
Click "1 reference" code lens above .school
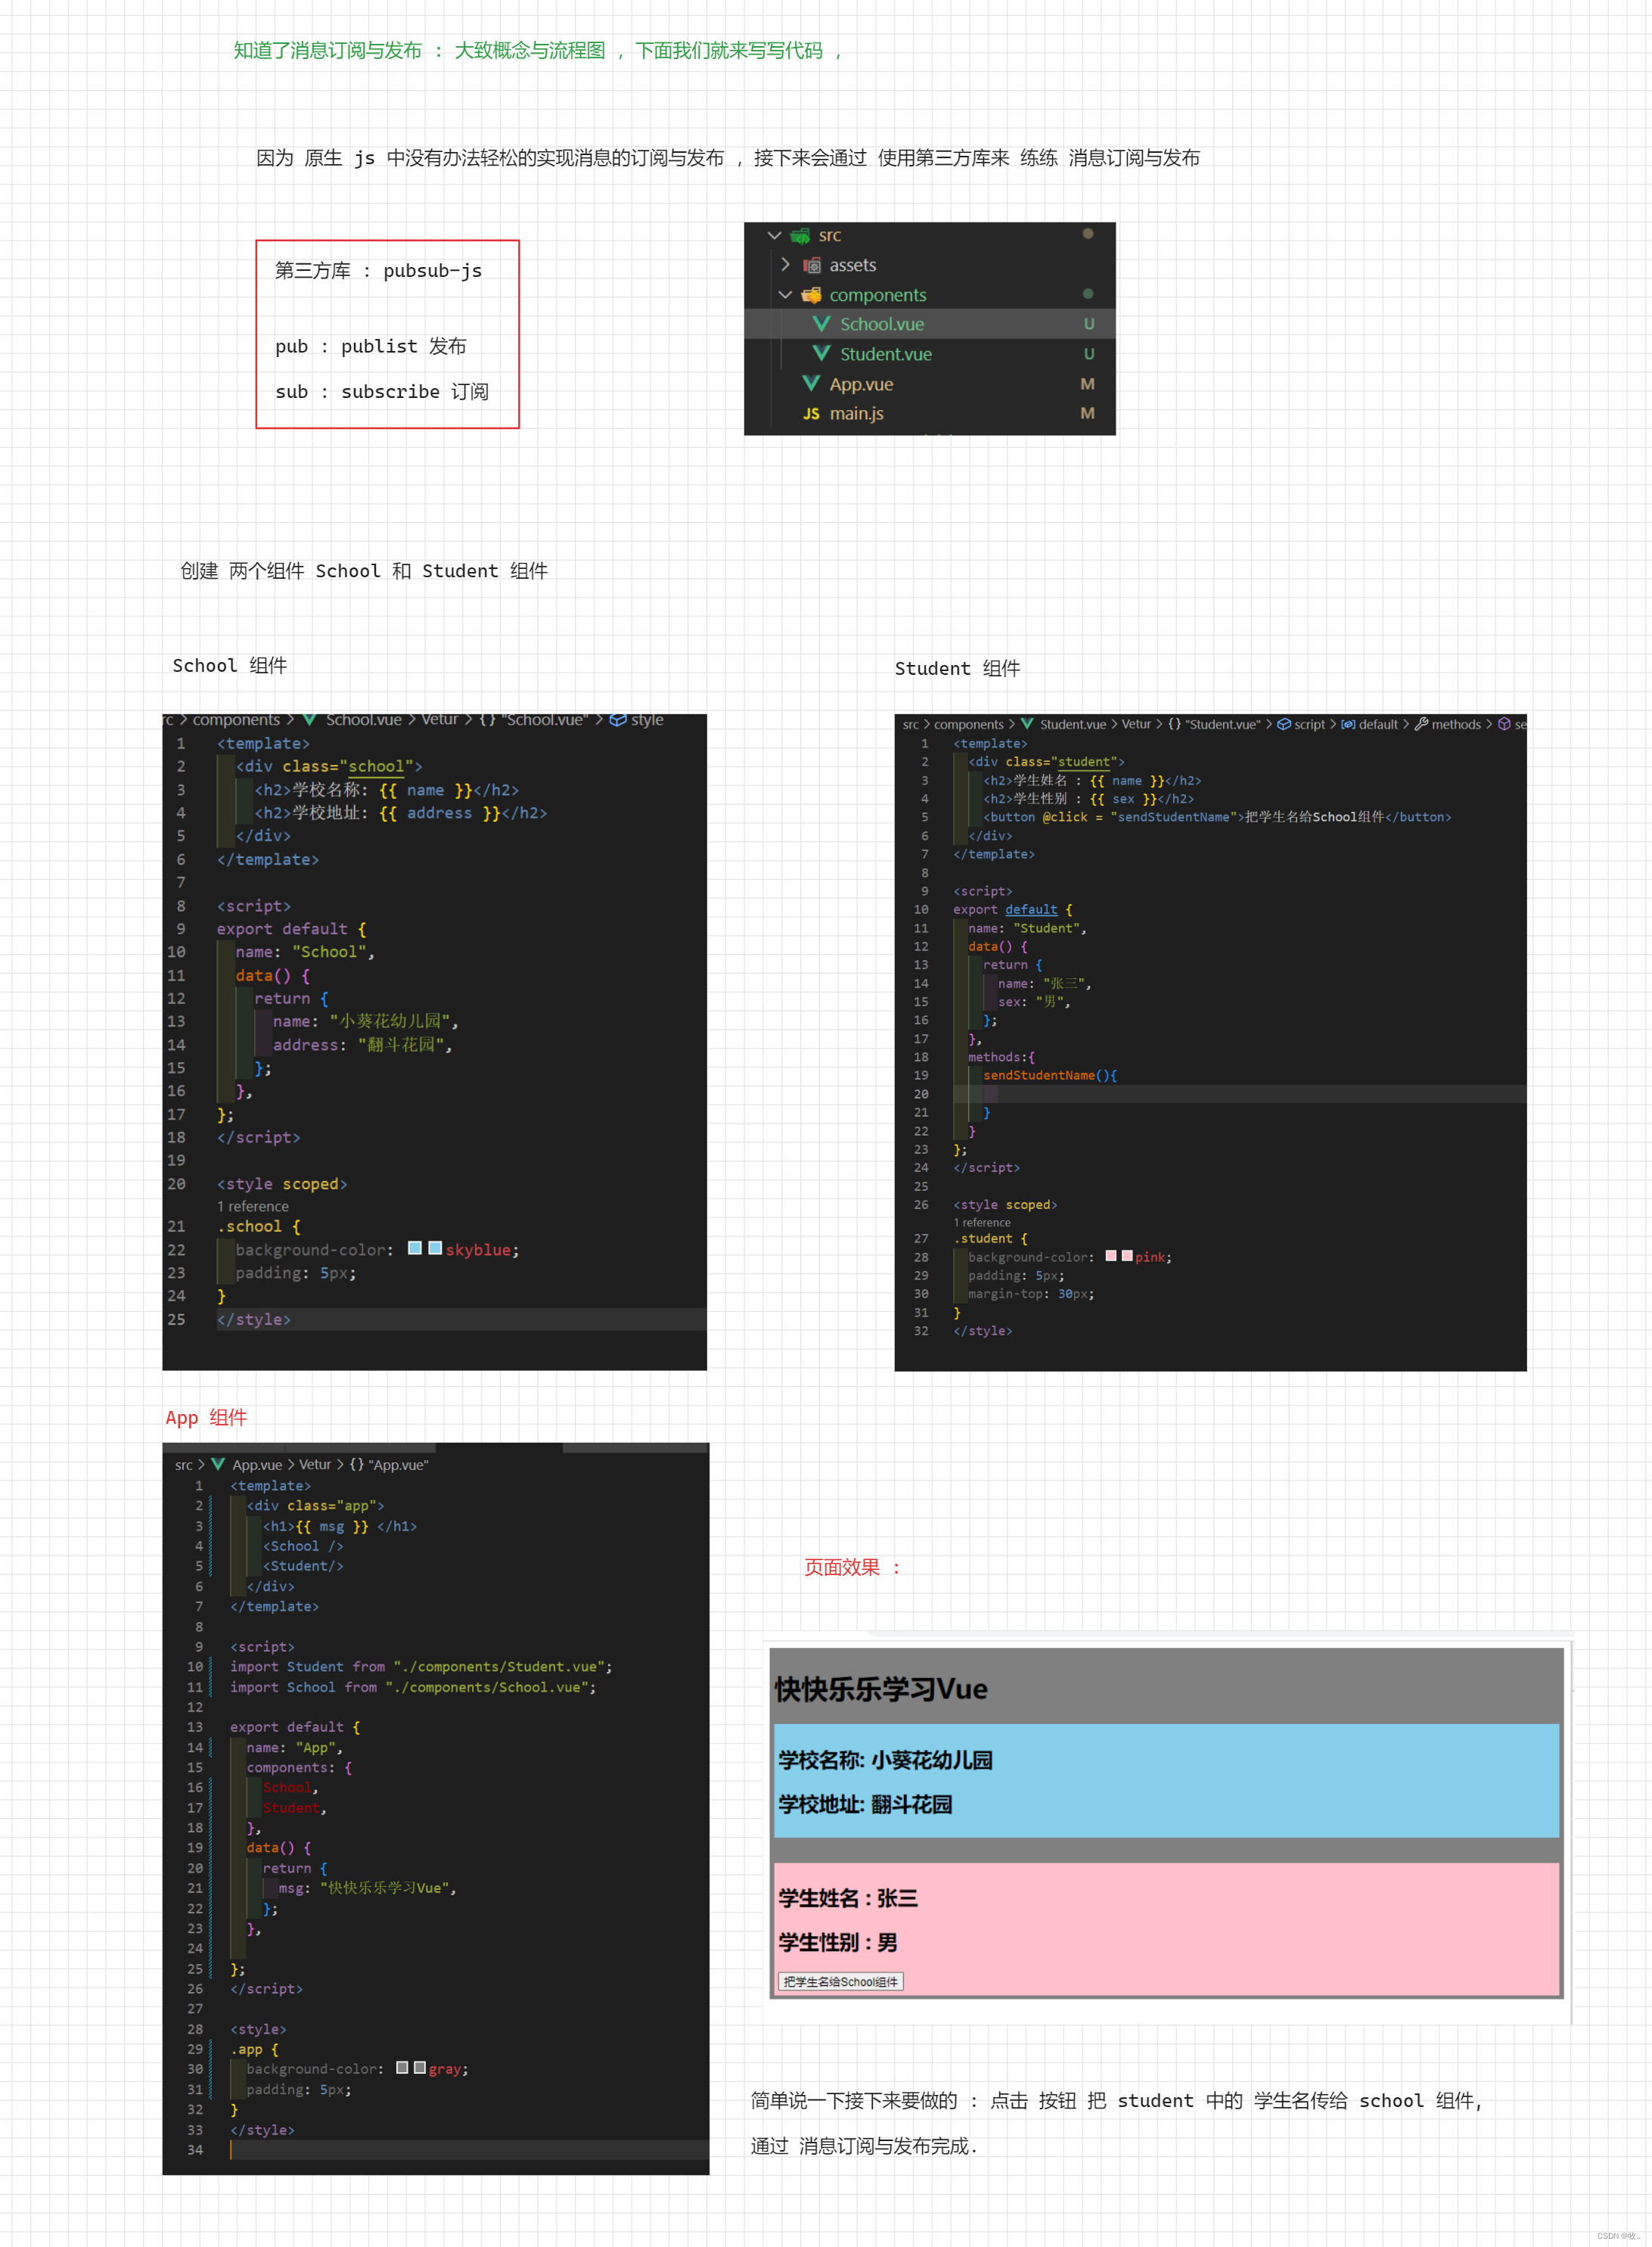(x=253, y=1207)
